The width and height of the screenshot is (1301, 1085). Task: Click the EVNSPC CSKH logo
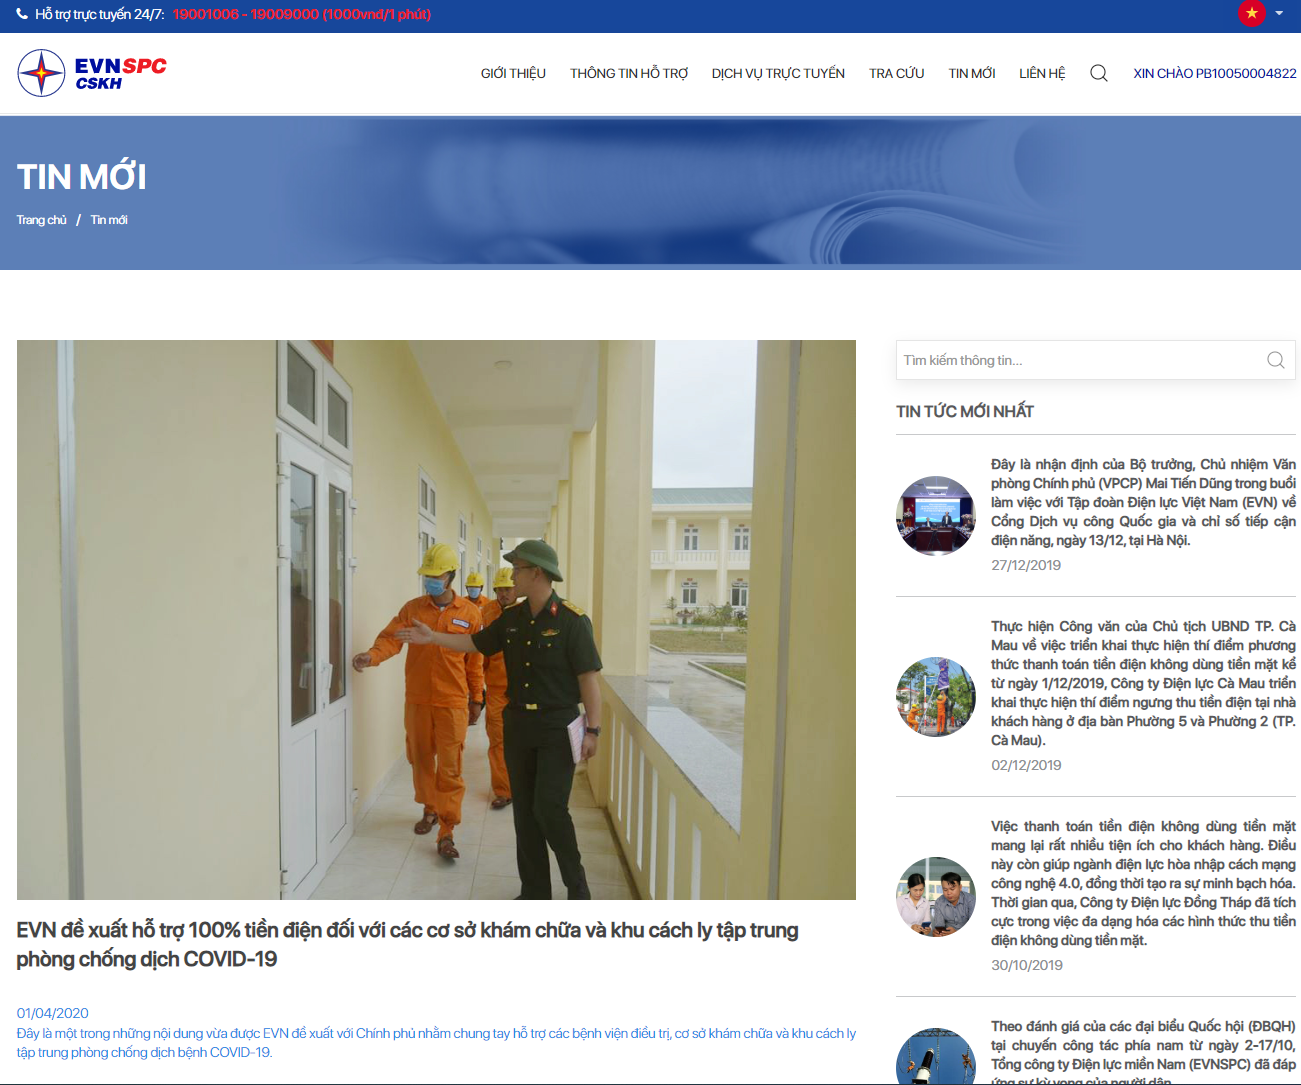(x=91, y=73)
